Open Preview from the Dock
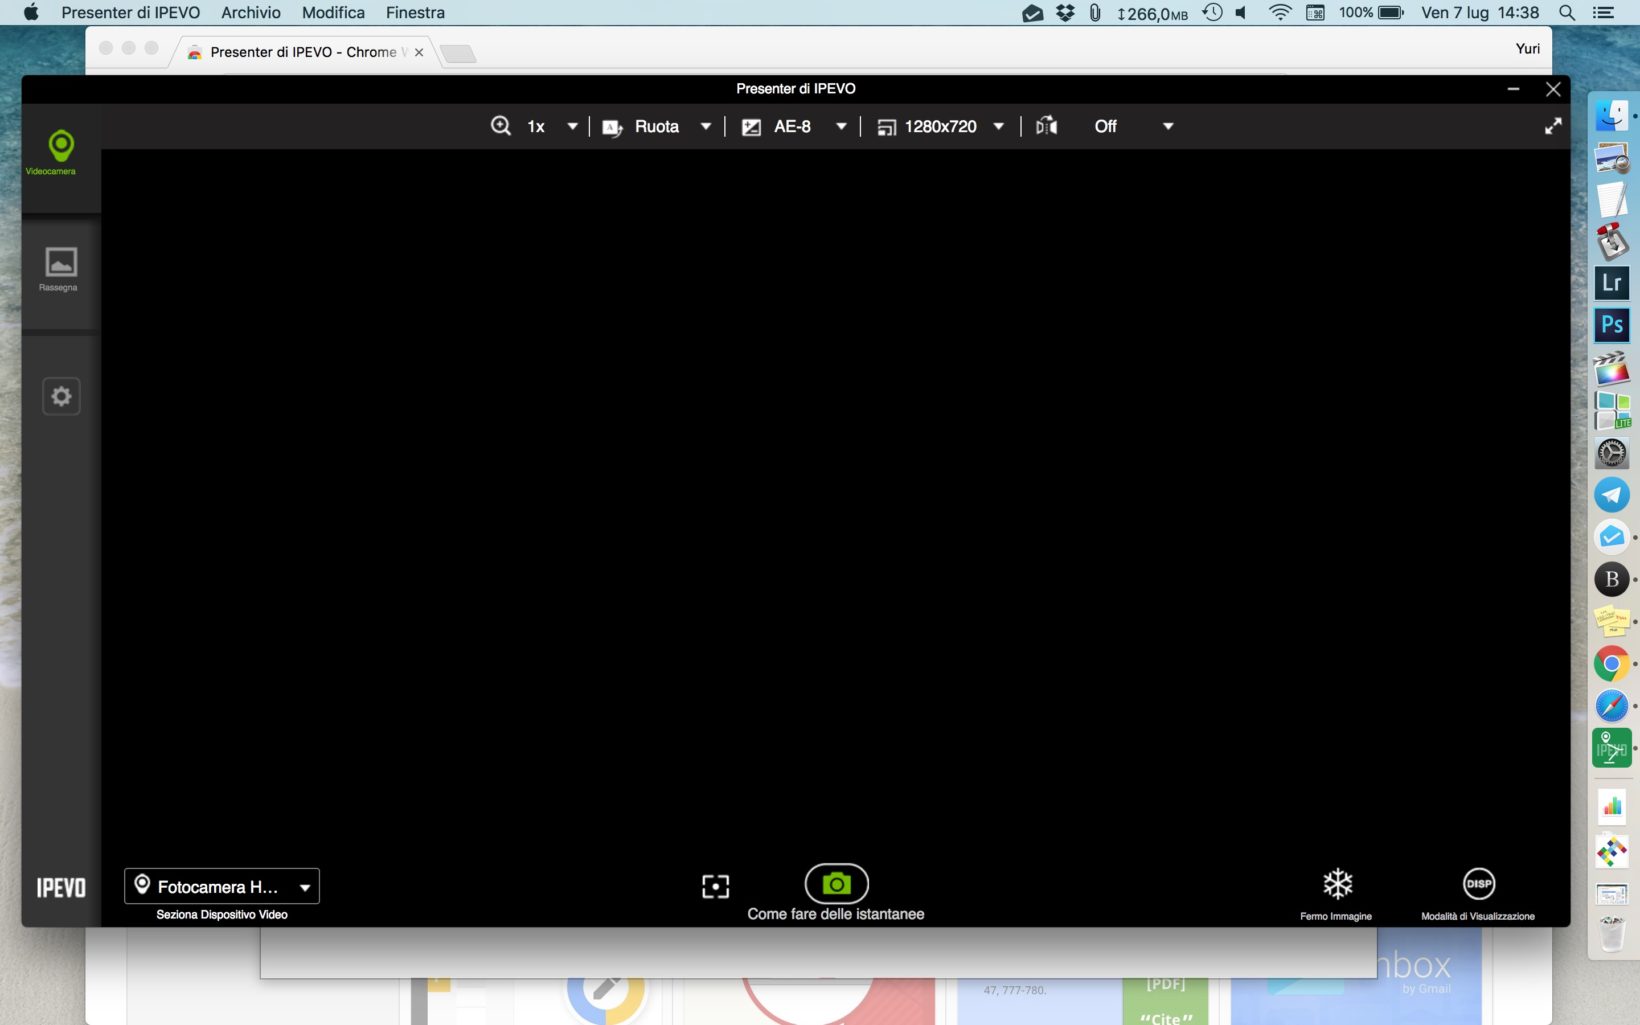 1612,158
